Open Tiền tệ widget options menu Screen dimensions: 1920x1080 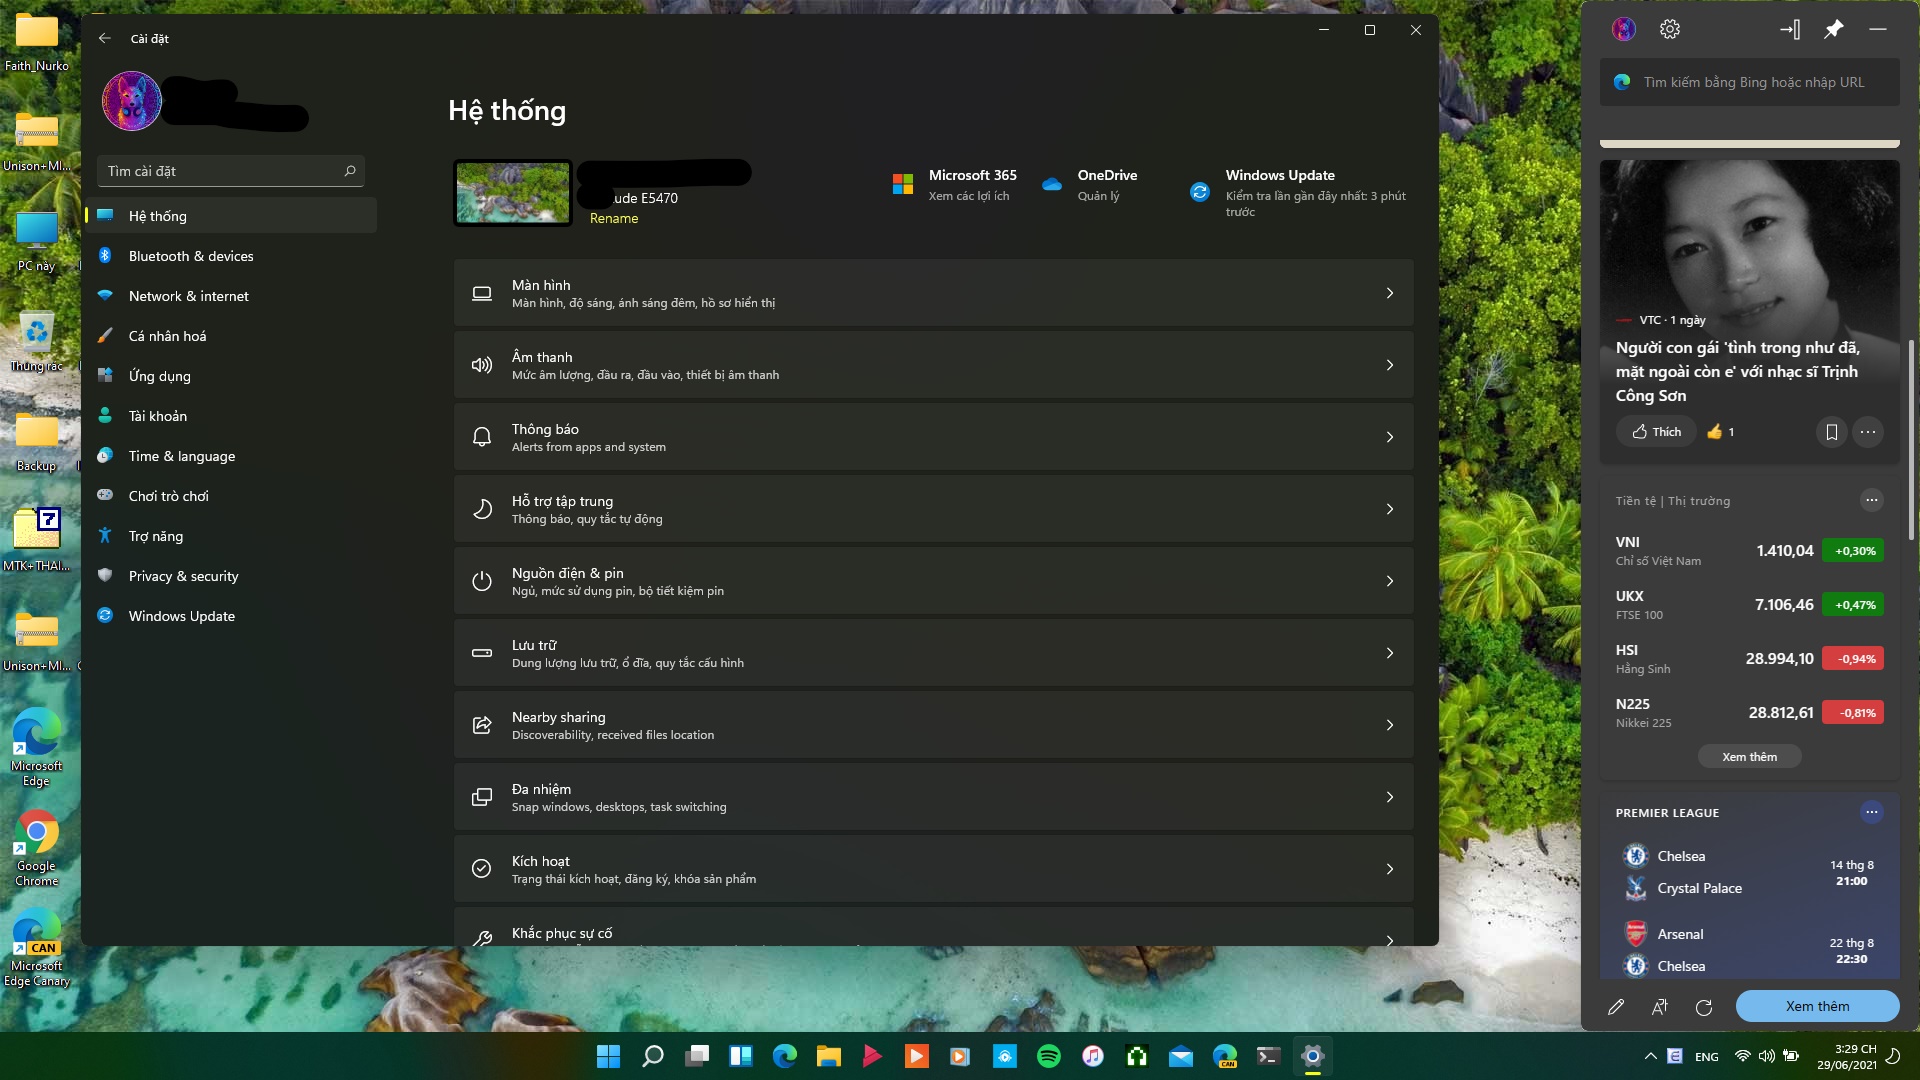click(1871, 500)
